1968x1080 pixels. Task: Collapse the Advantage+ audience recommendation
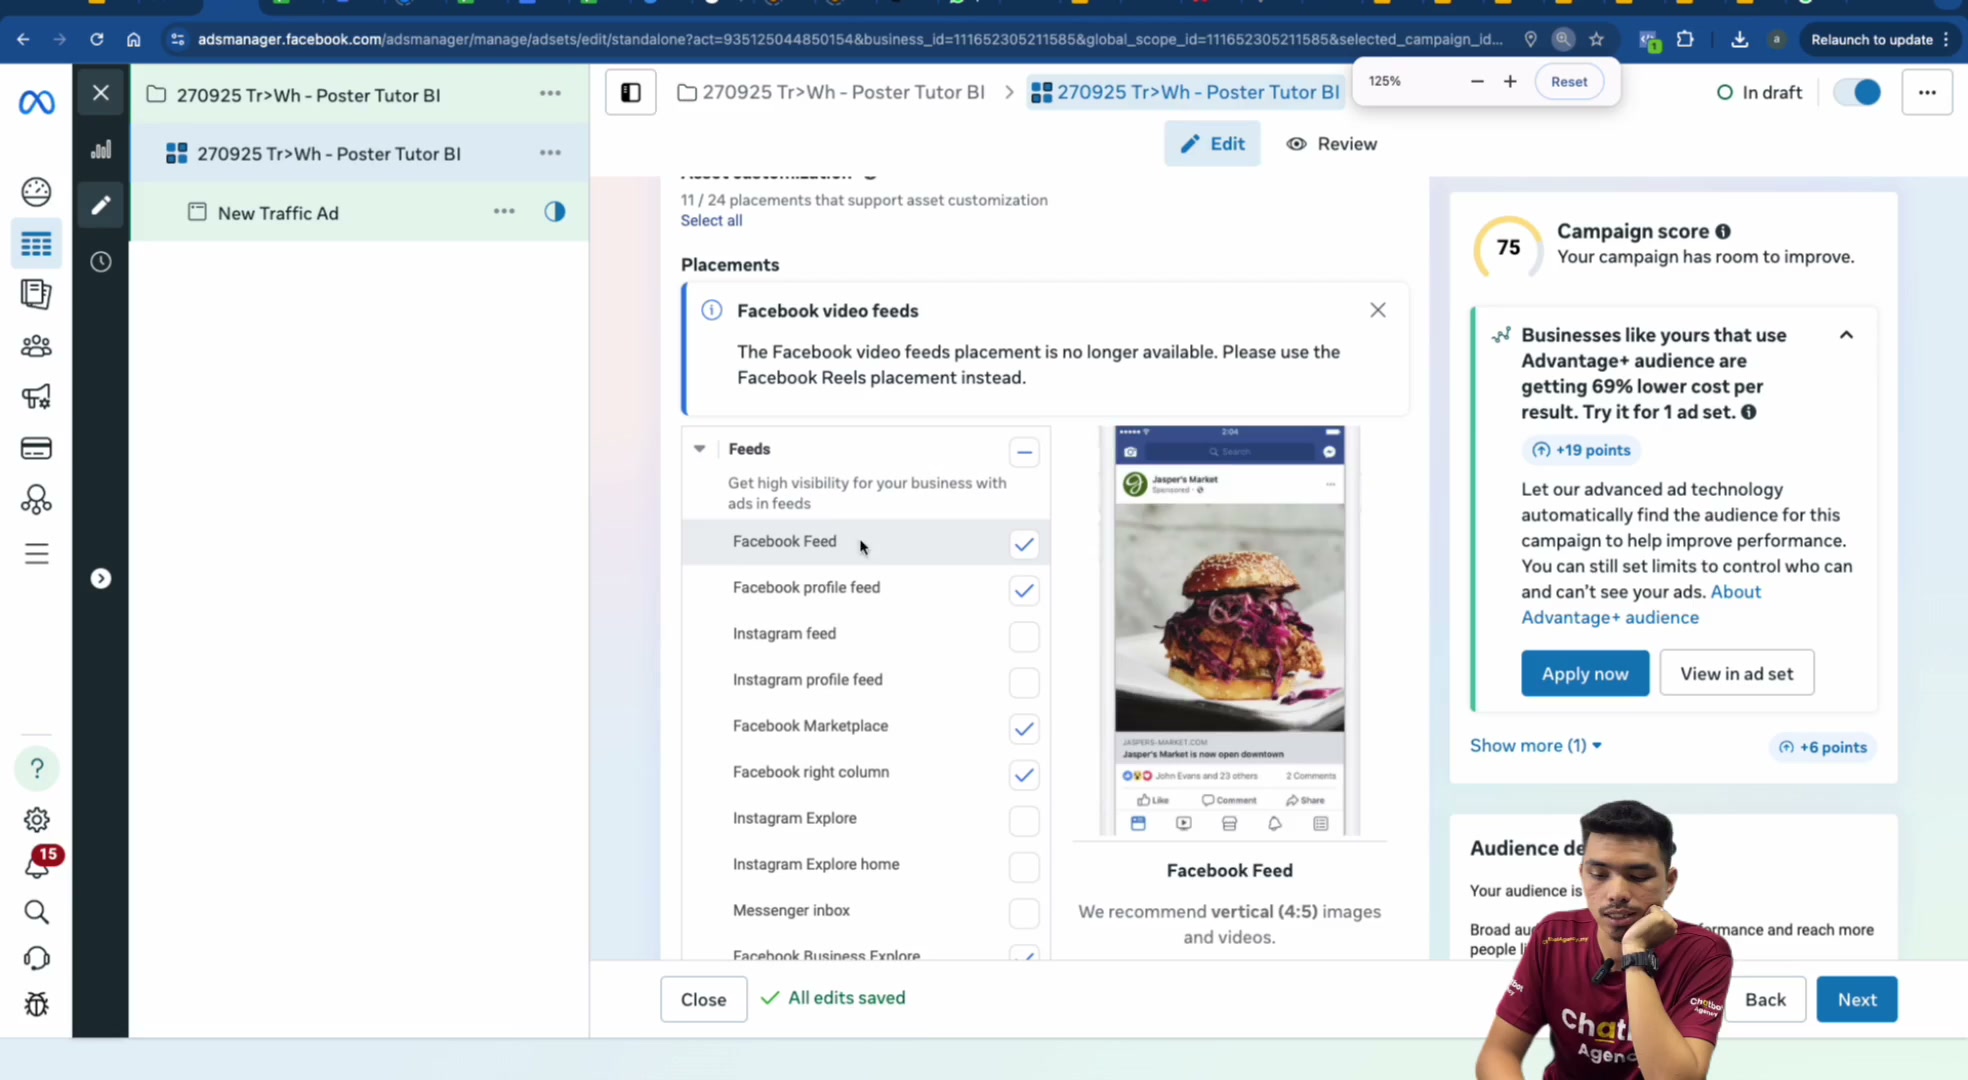click(1846, 335)
